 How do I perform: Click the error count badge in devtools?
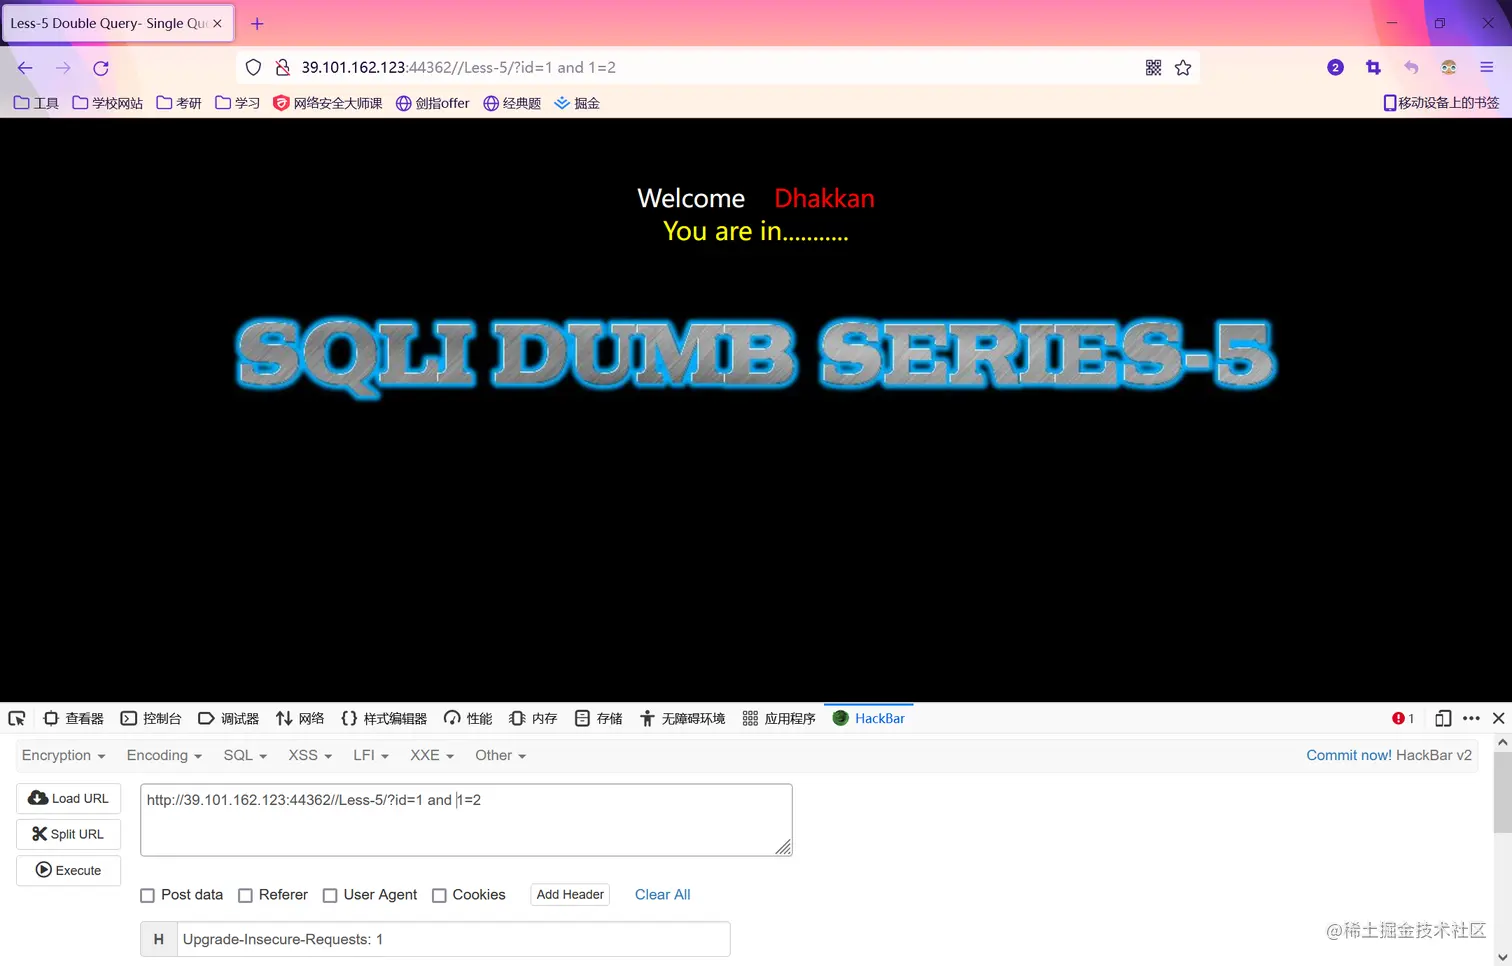tap(1402, 718)
